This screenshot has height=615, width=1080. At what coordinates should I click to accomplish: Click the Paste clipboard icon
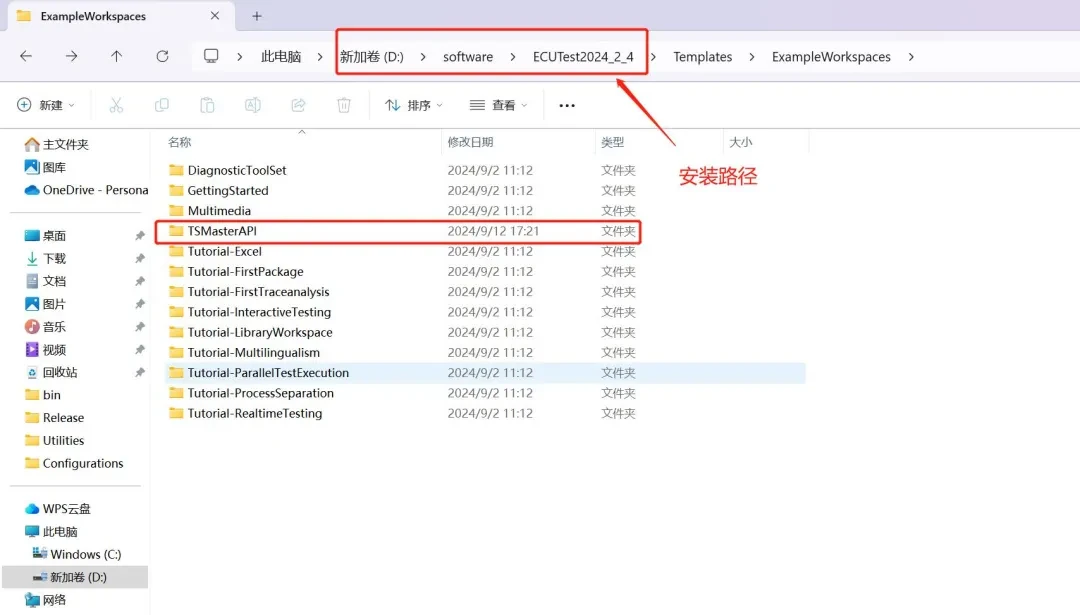[x=207, y=105]
